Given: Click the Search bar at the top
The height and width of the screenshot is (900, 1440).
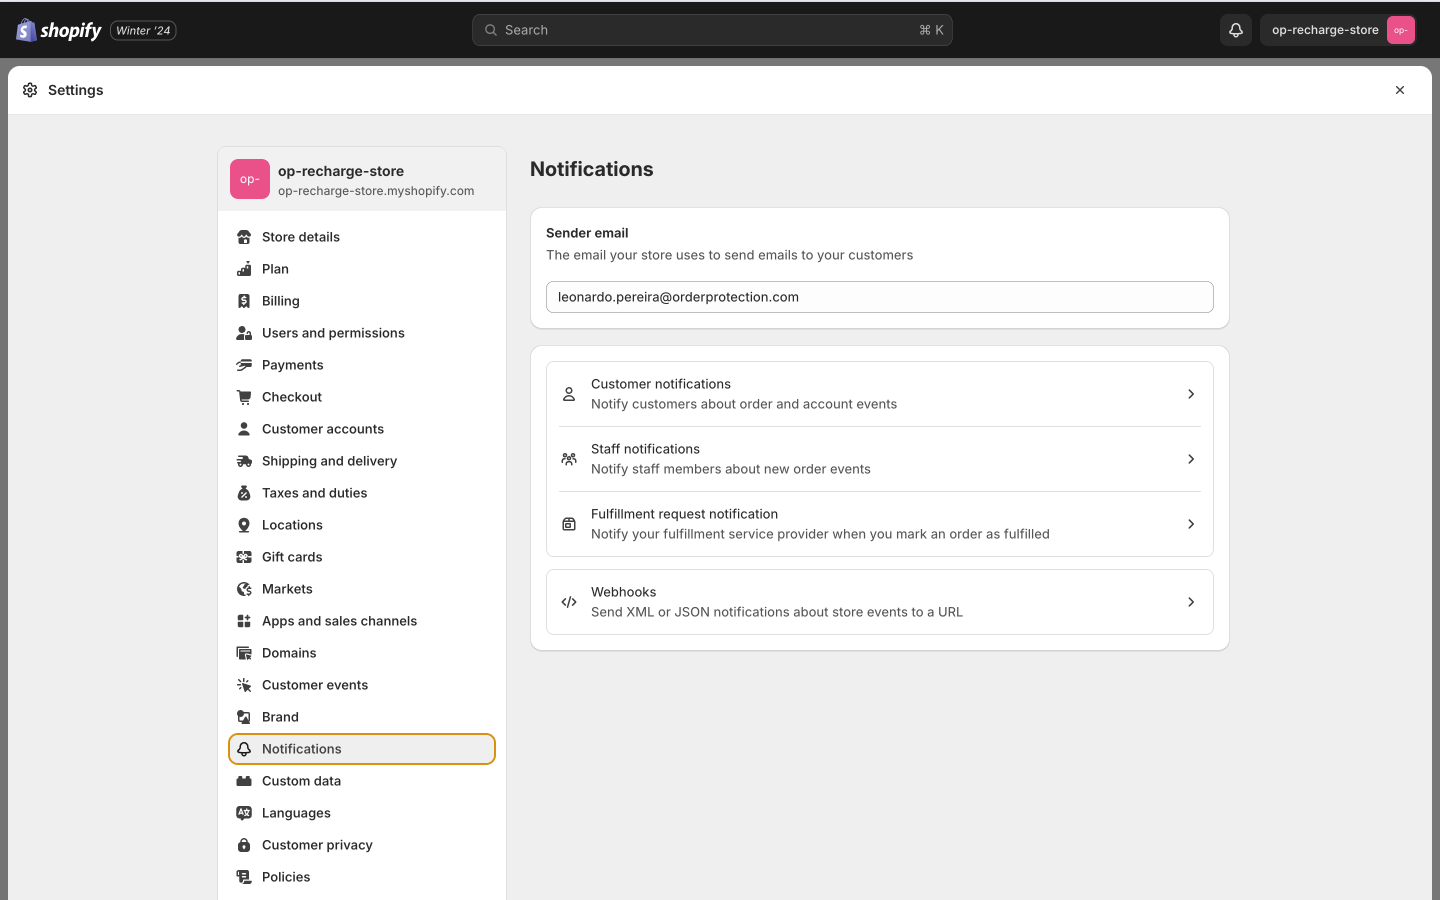Looking at the screenshot, I should coord(712,30).
